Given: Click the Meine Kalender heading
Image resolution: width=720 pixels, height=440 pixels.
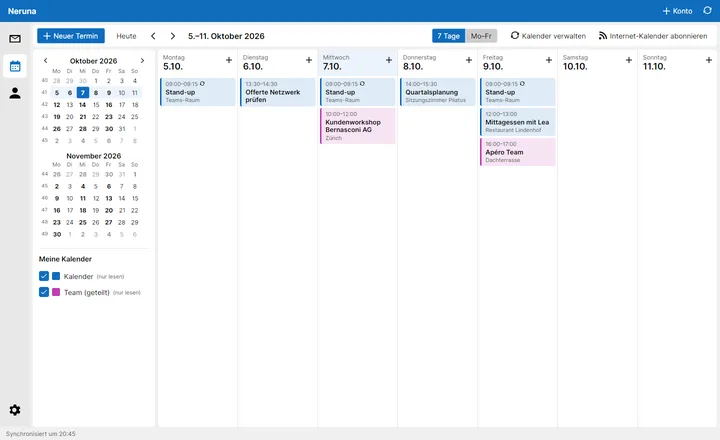Looking at the screenshot, I should [x=65, y=259].
